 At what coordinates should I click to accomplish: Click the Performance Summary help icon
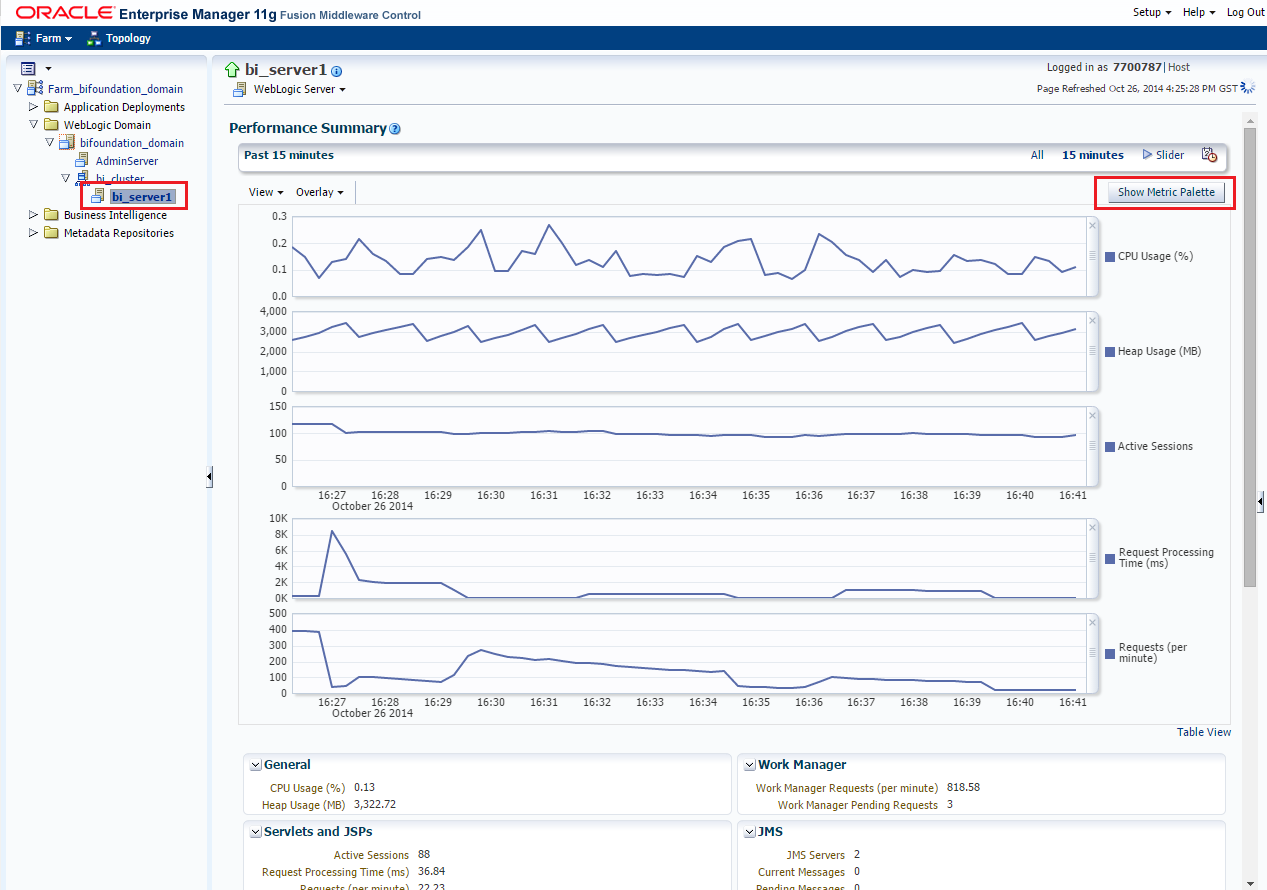tap(395, 129)
